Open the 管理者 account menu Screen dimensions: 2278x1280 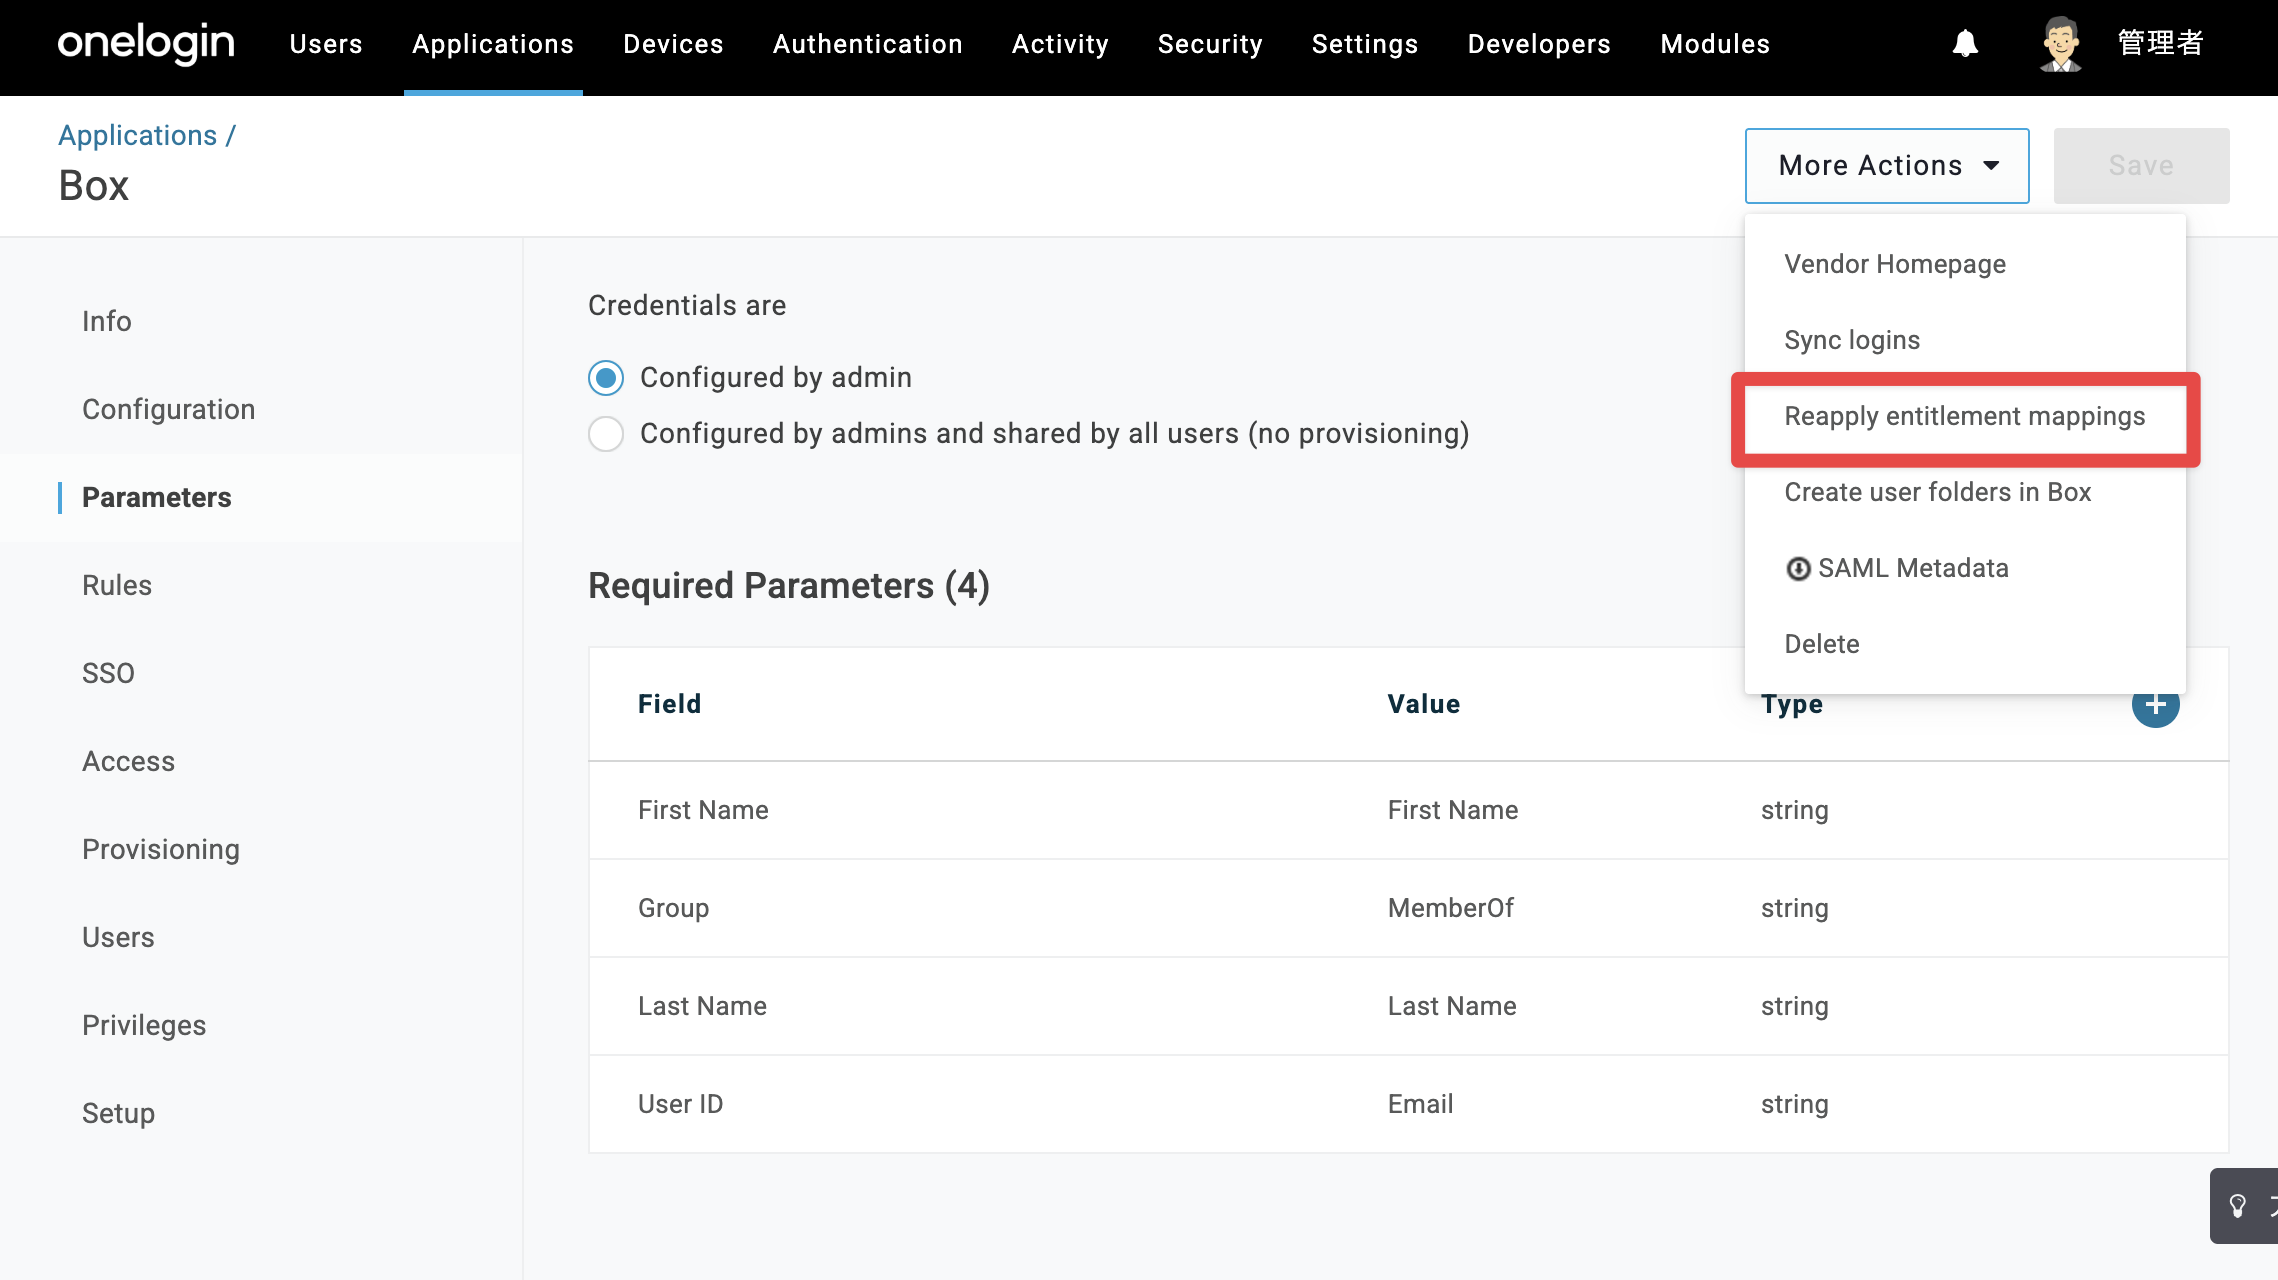point(2161,44)
